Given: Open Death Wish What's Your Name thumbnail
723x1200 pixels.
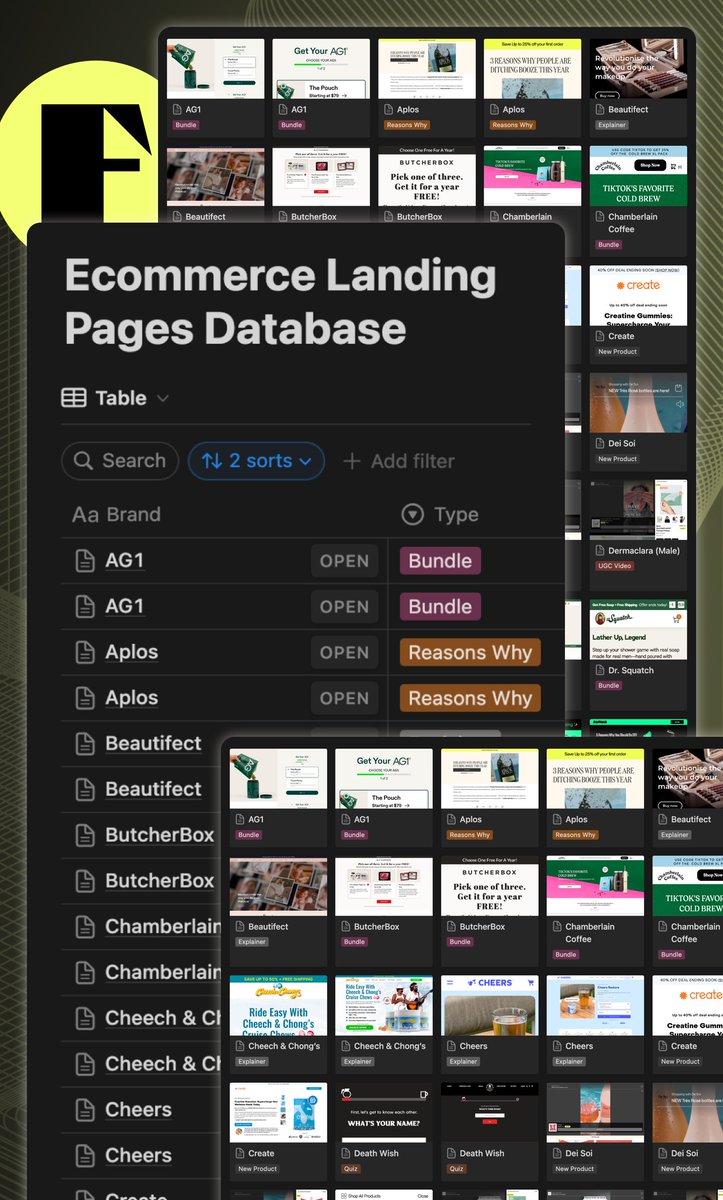Looking at the screenshot, I should [x=384, y=1112].
